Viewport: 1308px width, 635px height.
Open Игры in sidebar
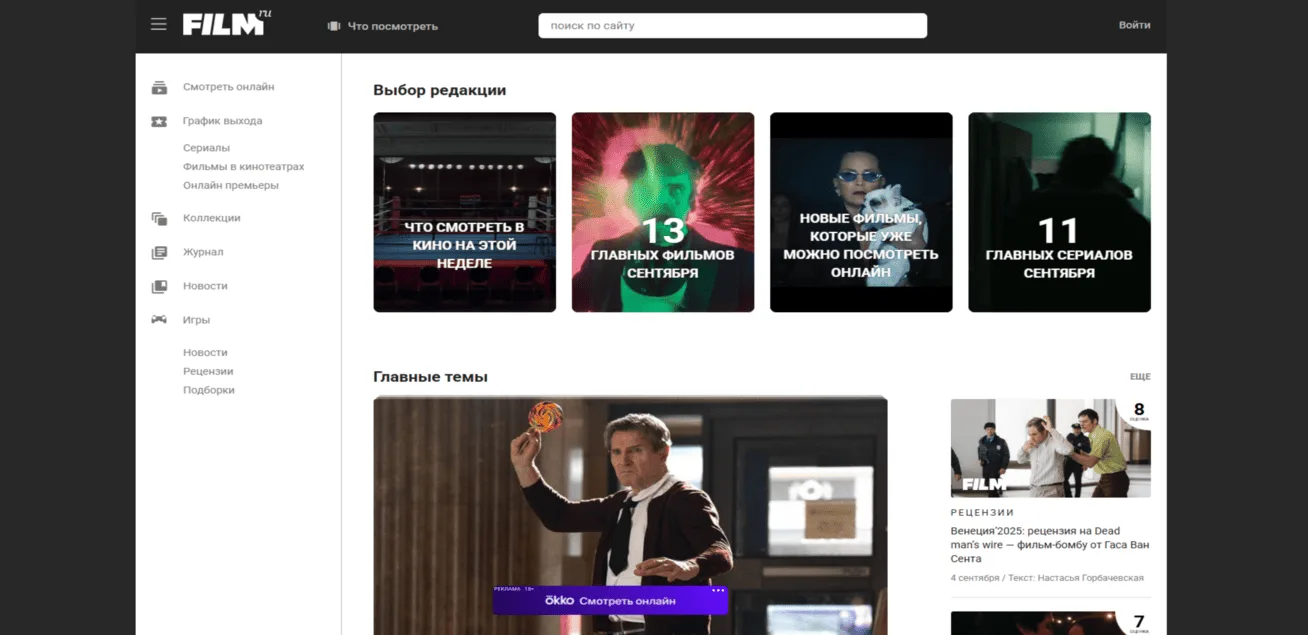196,320
